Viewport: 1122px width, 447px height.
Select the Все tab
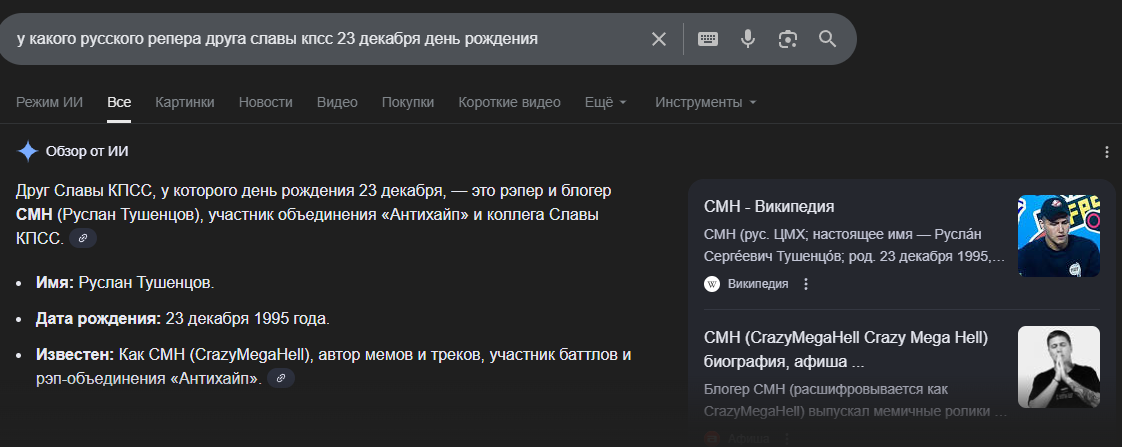[x=119, y=102]
